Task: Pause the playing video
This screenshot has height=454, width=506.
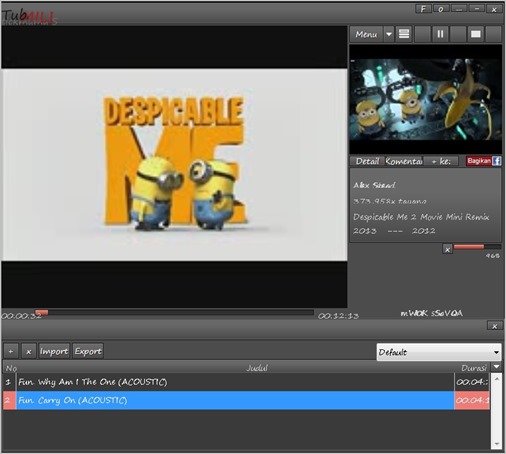Action: pyautogui.click(x=440, y=34)
